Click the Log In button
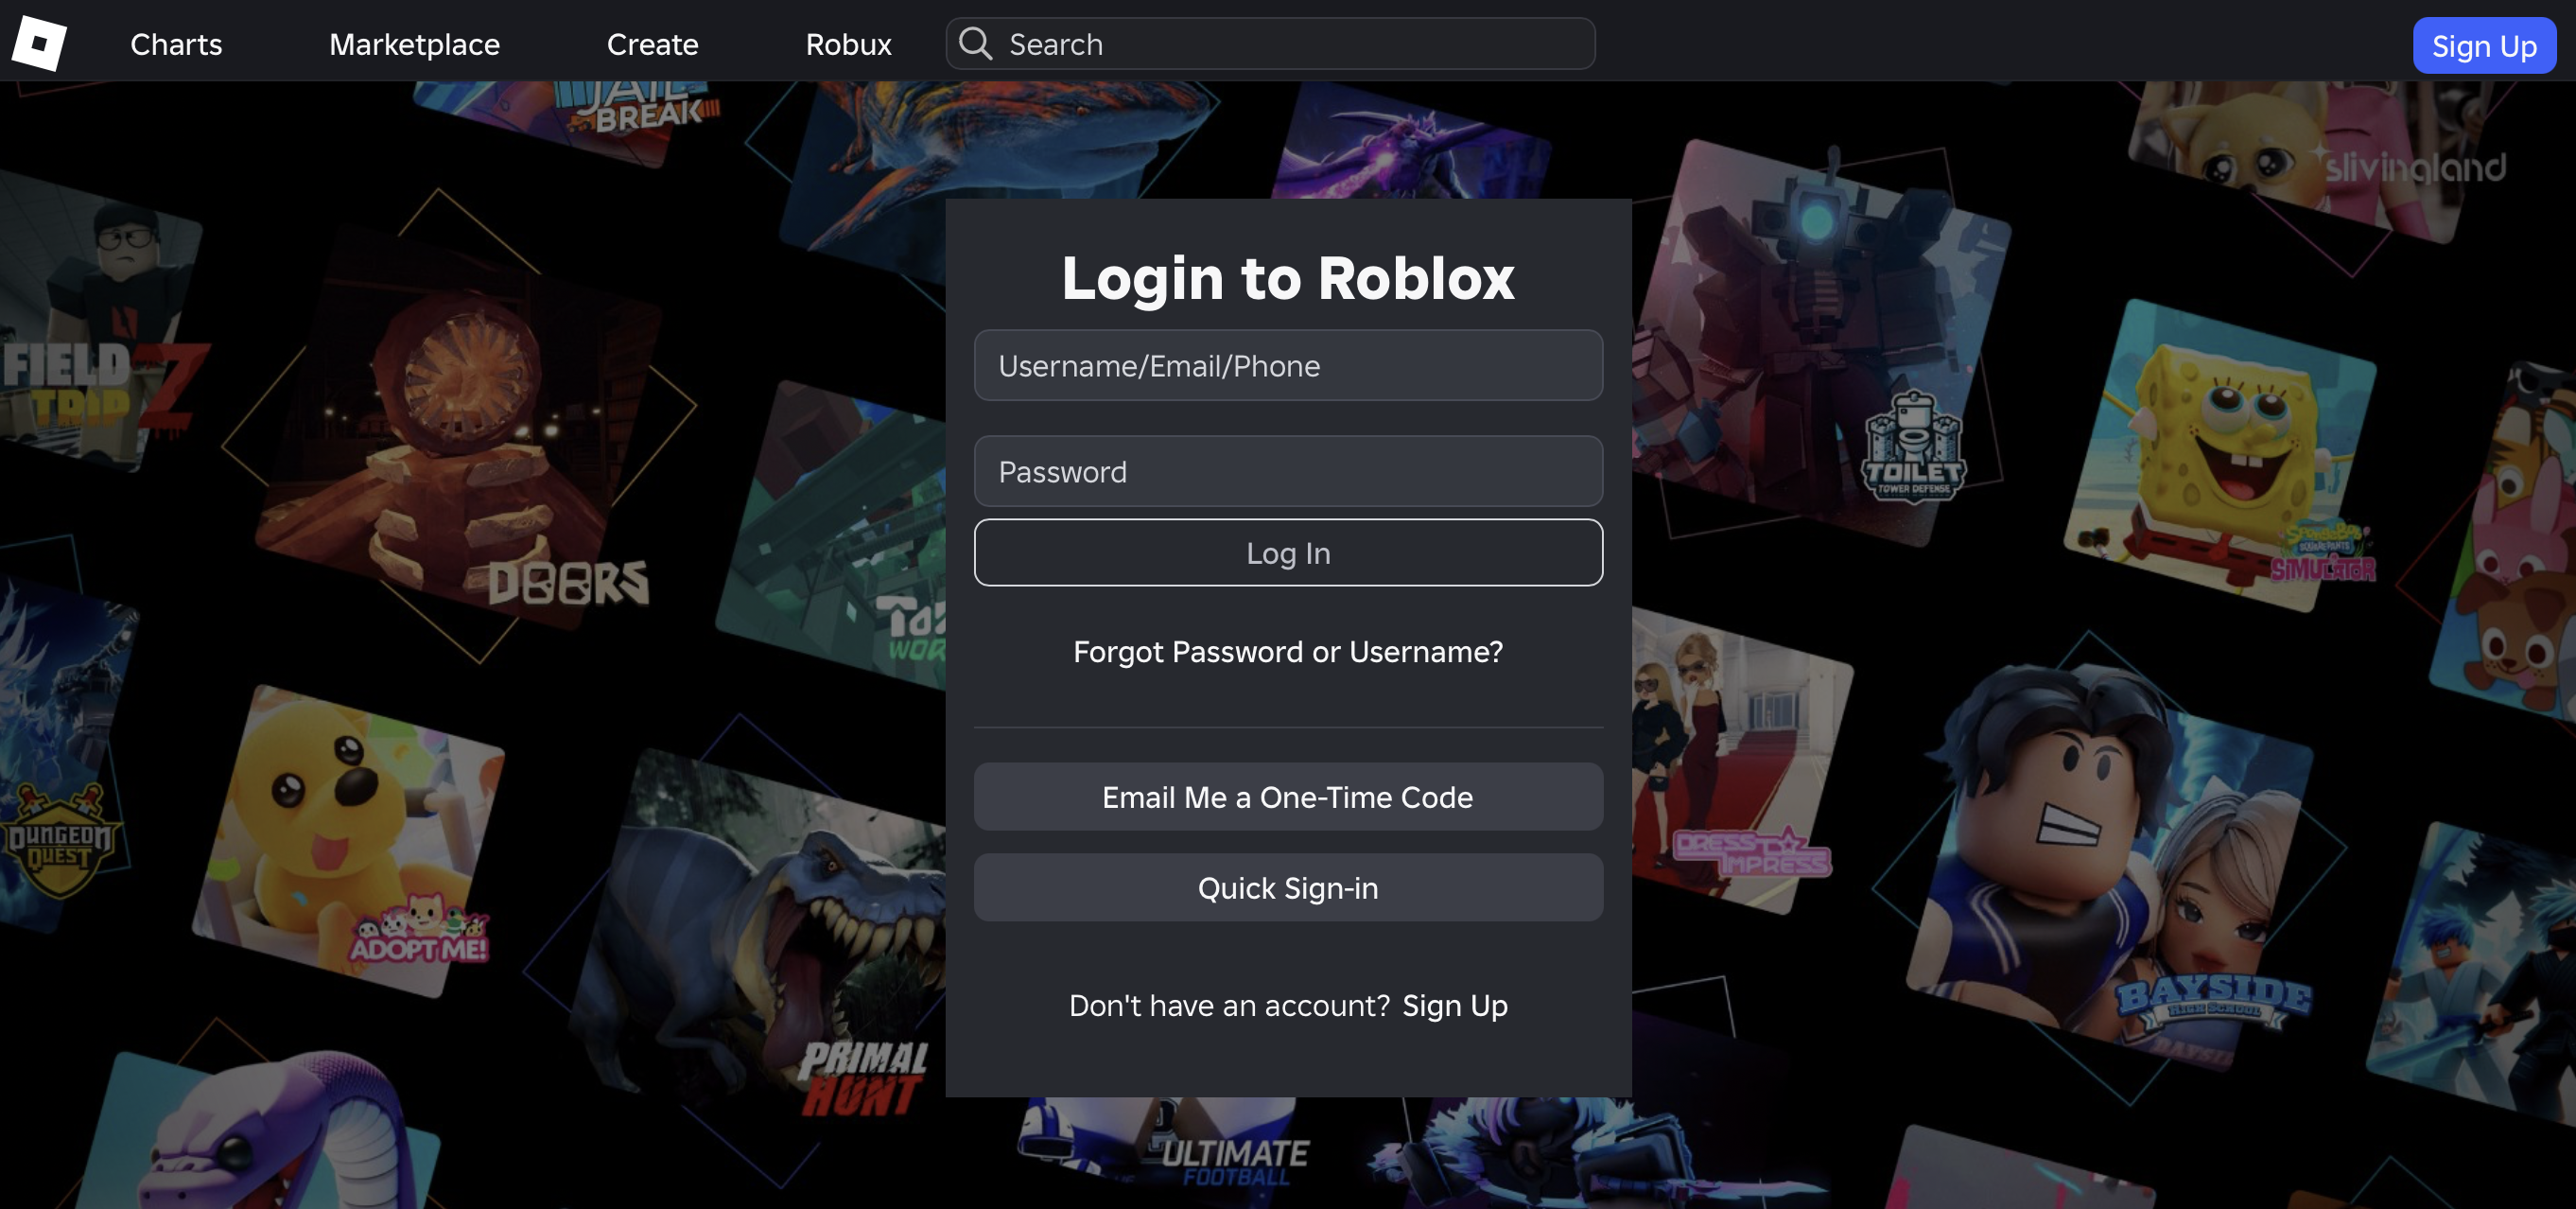Viewport: 2576px width, 1209px height. click(1288, 553)
